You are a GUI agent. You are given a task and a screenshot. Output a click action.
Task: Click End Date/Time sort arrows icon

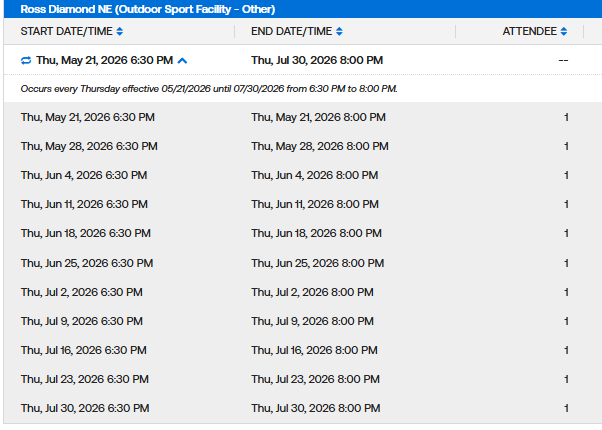(339, 32)
